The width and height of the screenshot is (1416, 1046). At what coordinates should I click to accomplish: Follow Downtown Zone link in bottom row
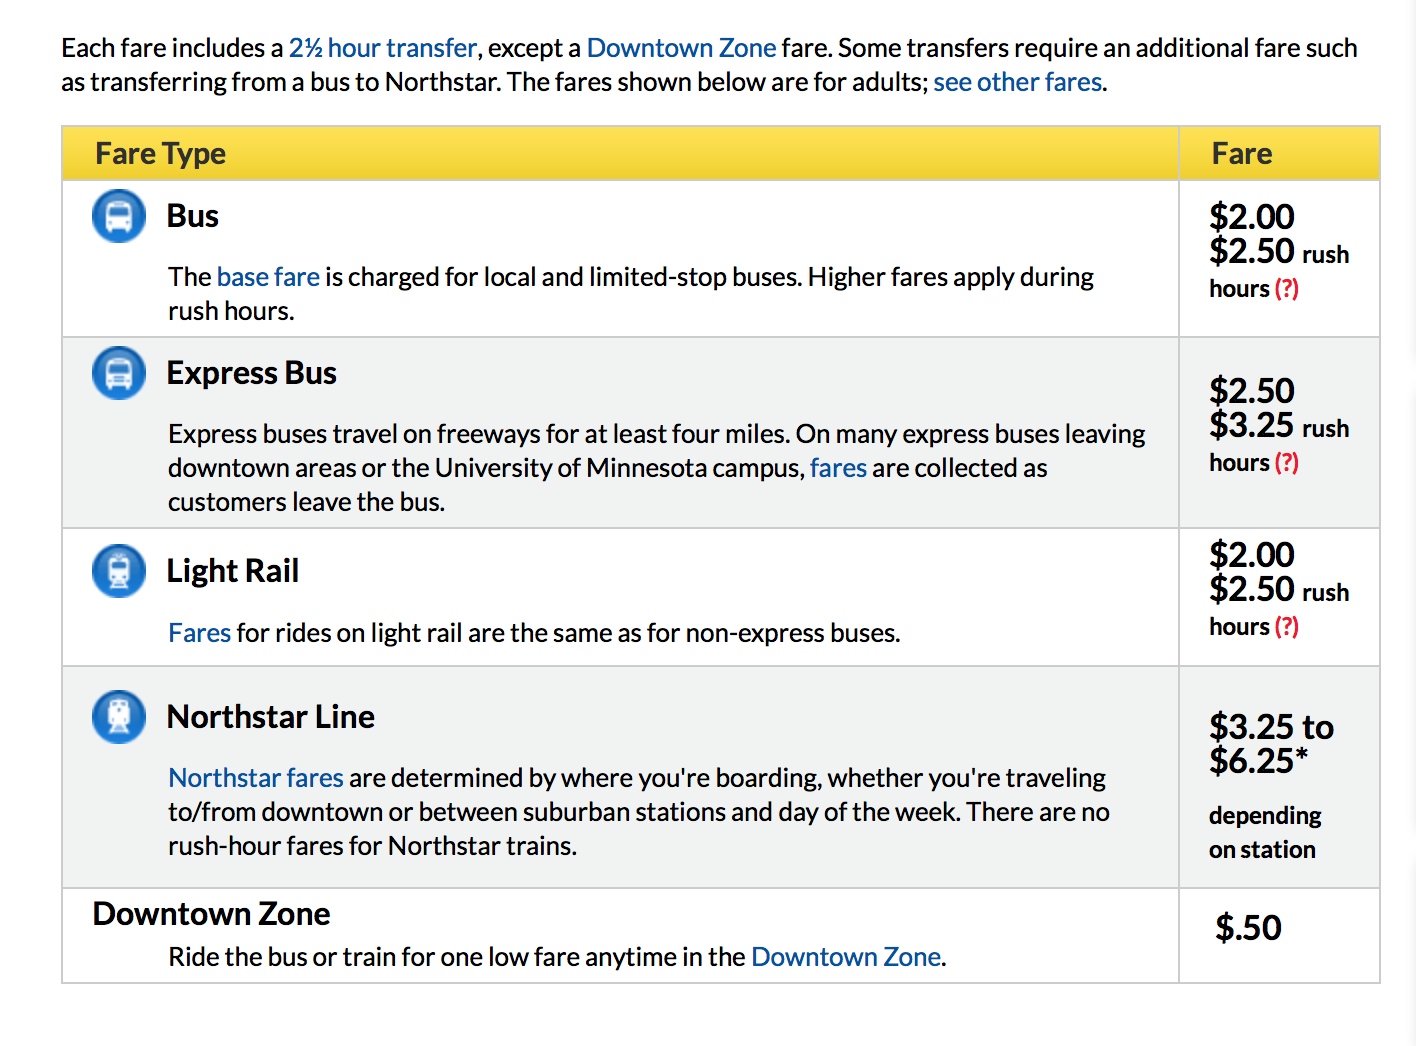tap(846, 957)
